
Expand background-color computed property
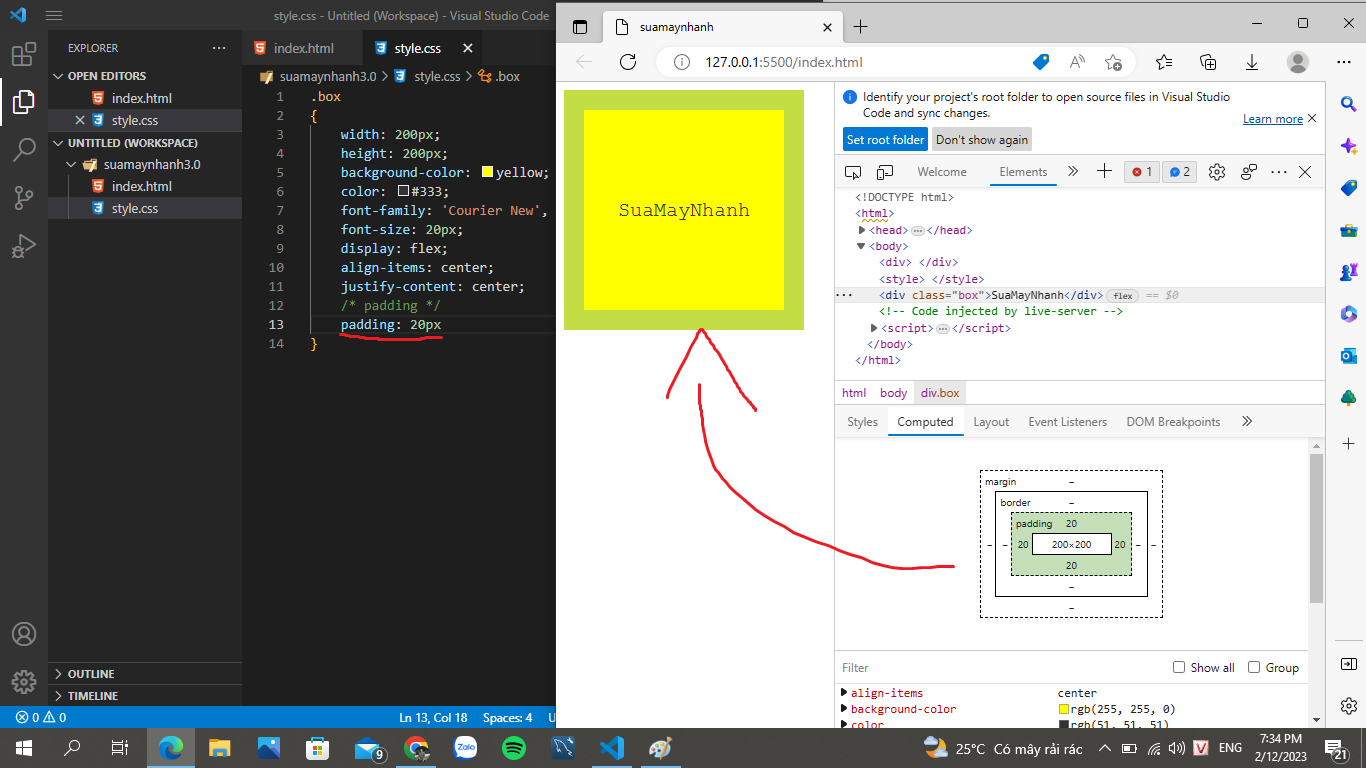(x=844, y=709)
